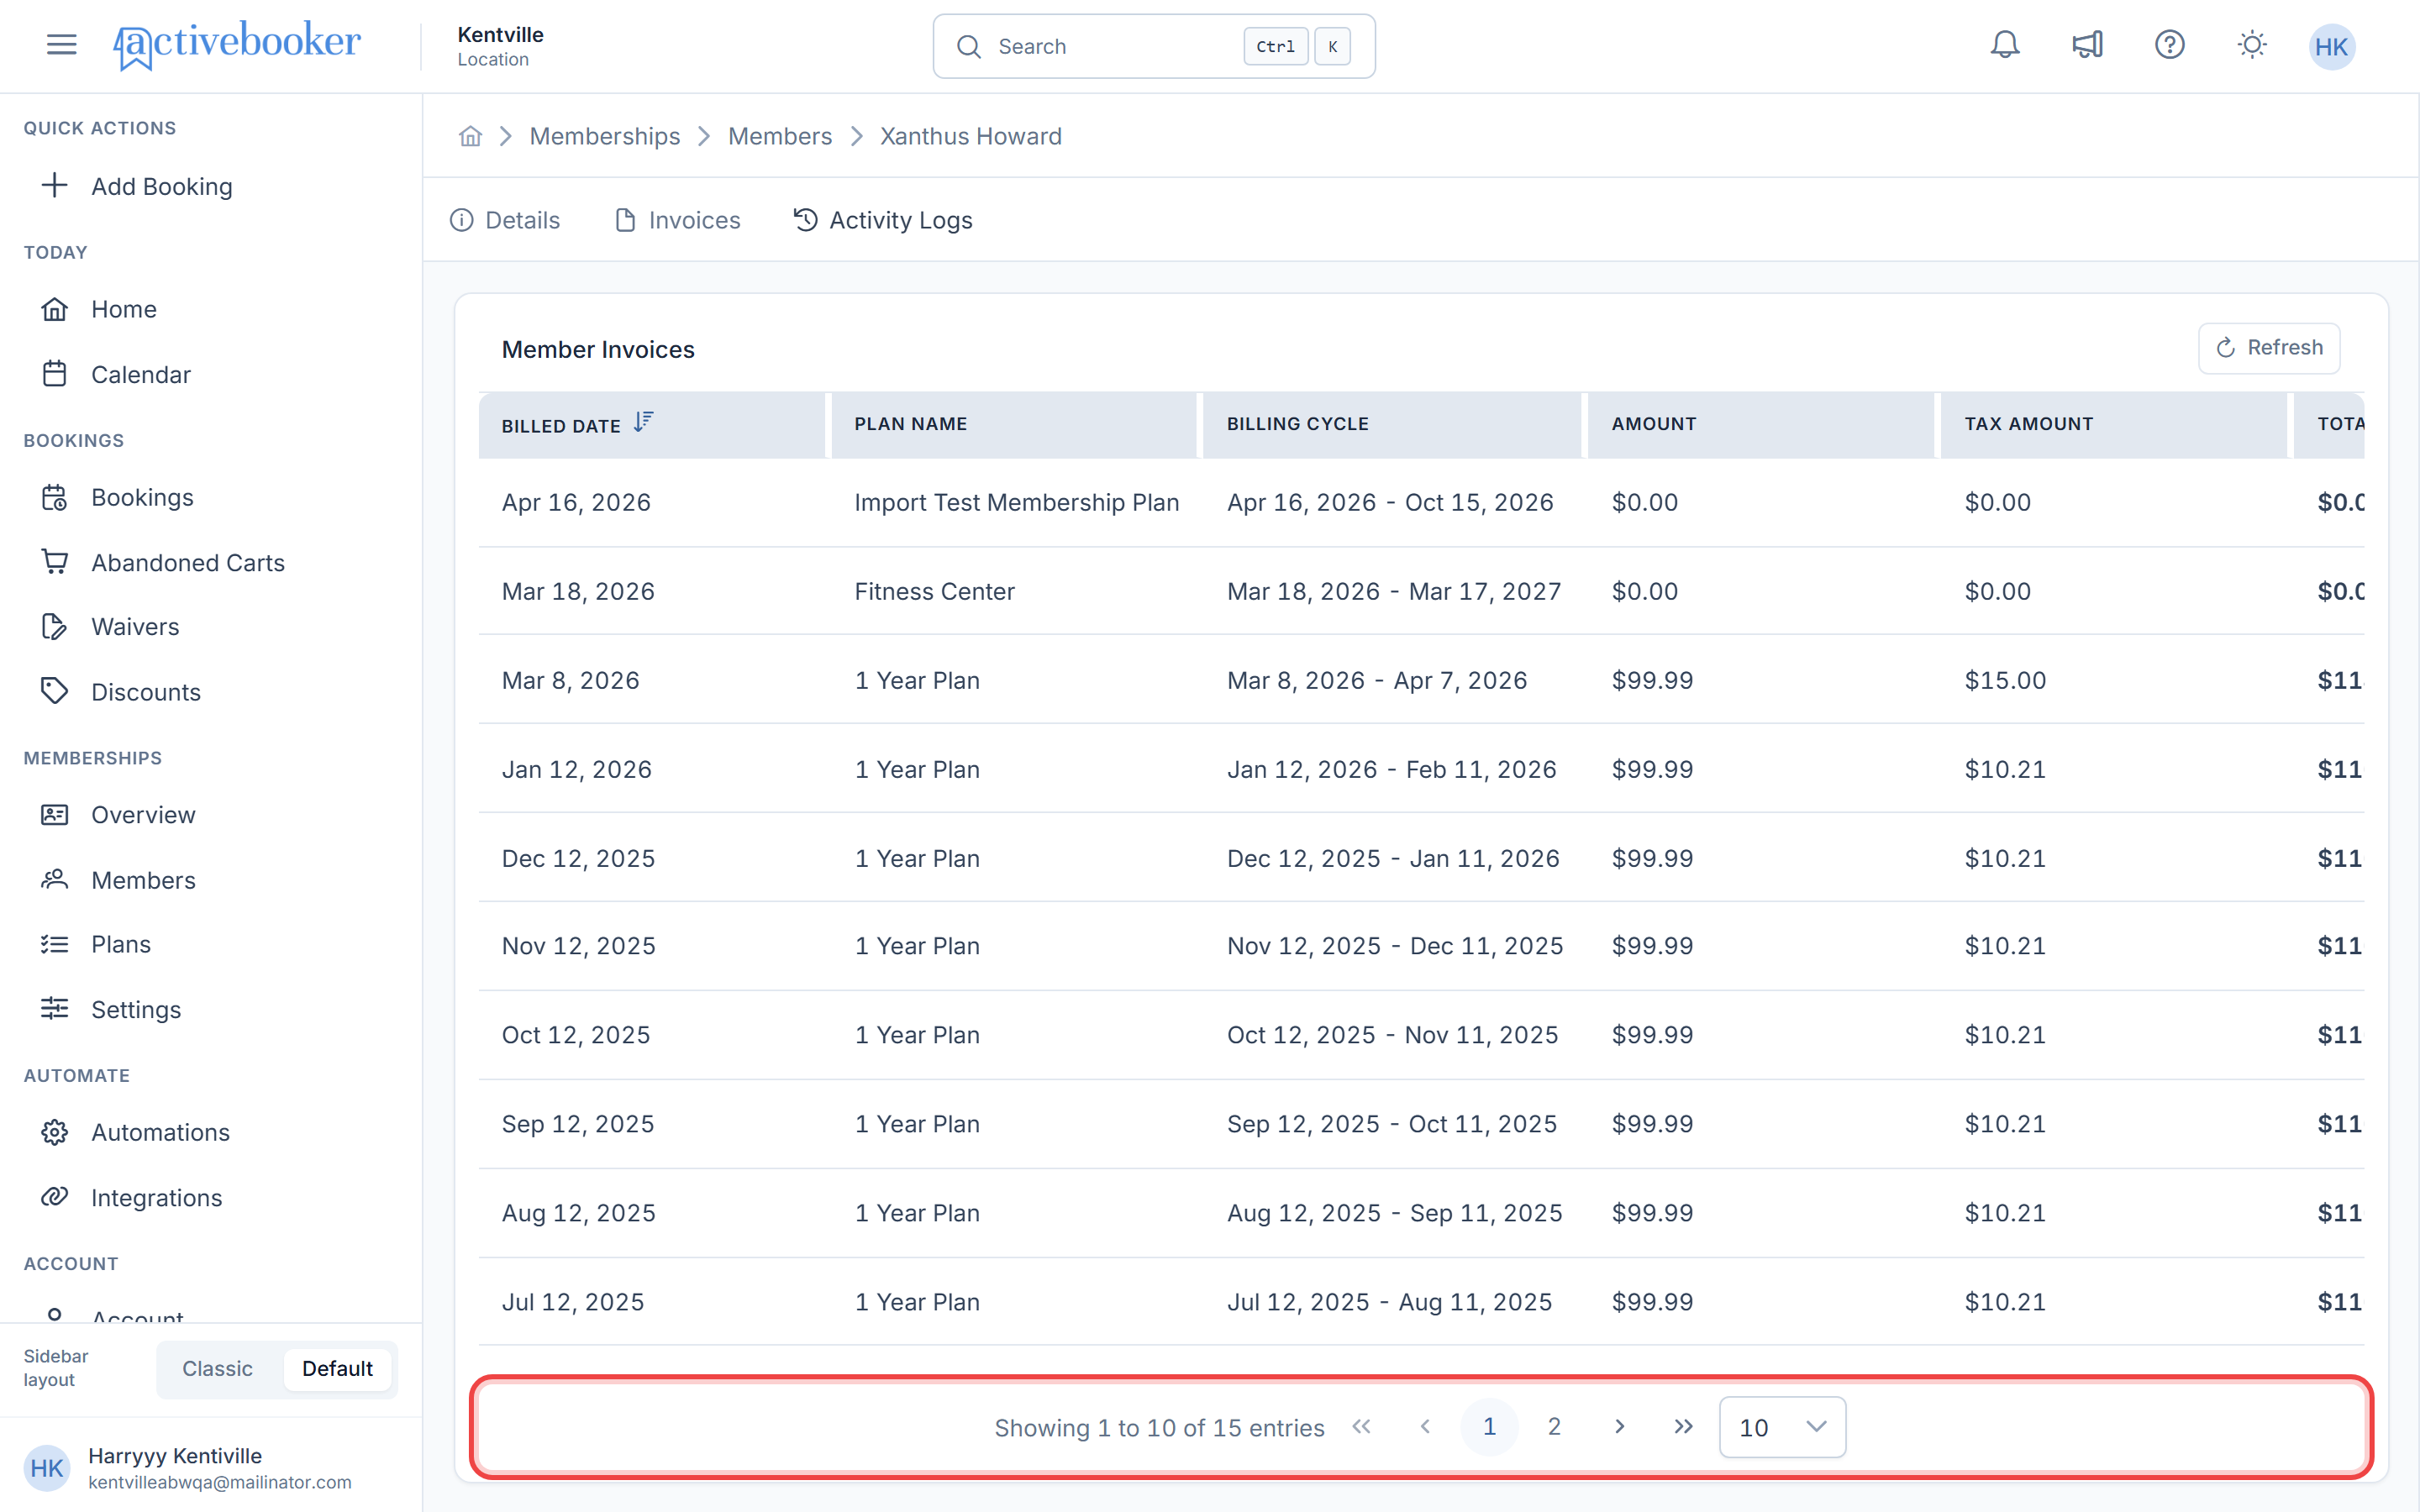
Task: Click the Members people icon
Action: click(x=55, y=879)
